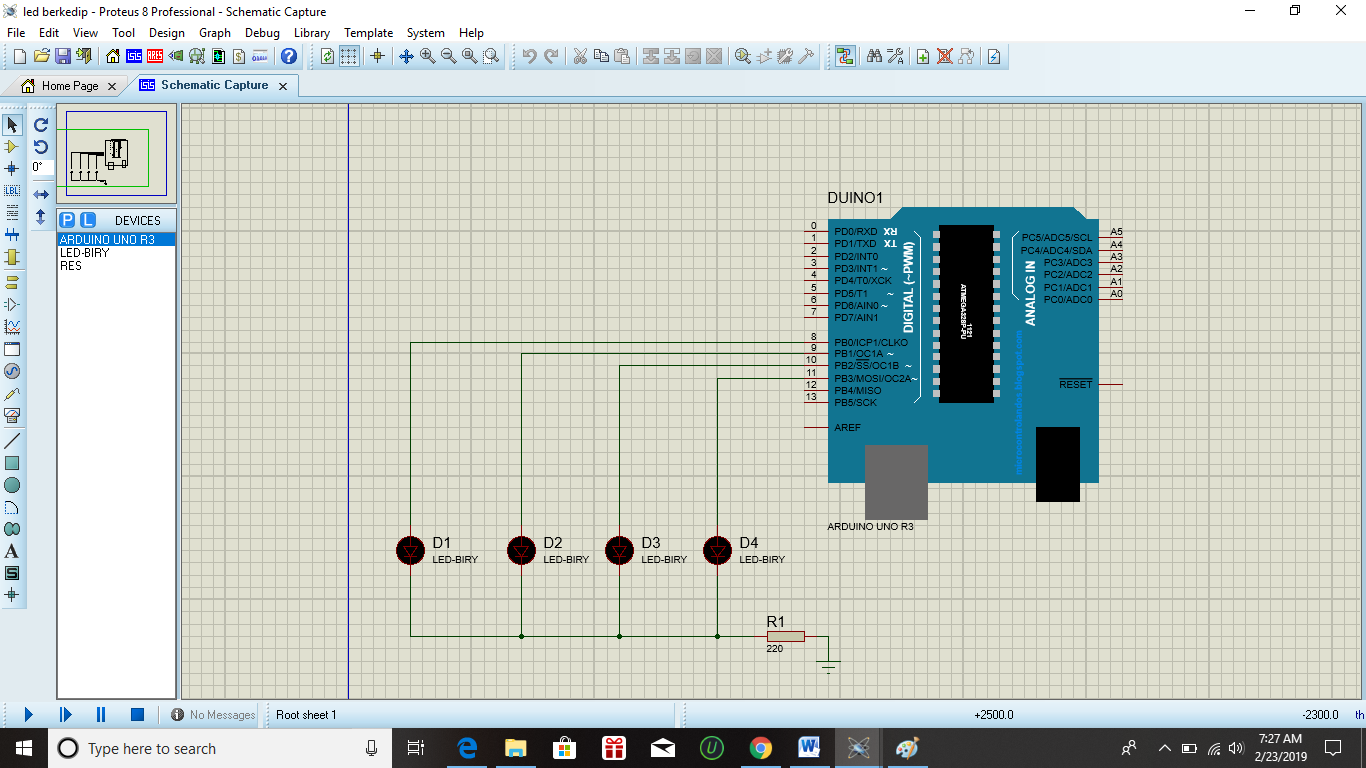Rotate component clockwise
The width and height of the screenshot is (1366, 768).
coord(41,125)
